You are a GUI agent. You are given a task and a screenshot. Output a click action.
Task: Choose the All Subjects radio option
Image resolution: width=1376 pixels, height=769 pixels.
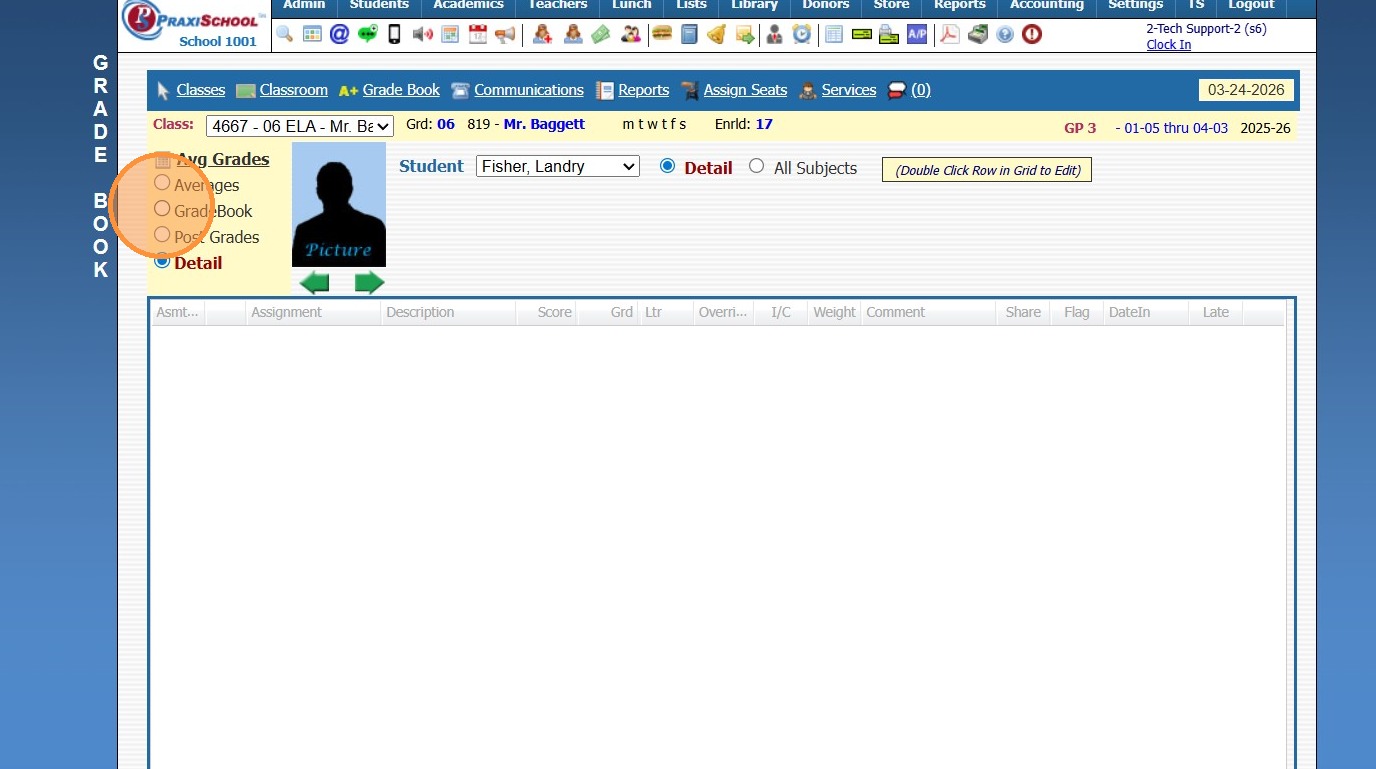[756, 166]
